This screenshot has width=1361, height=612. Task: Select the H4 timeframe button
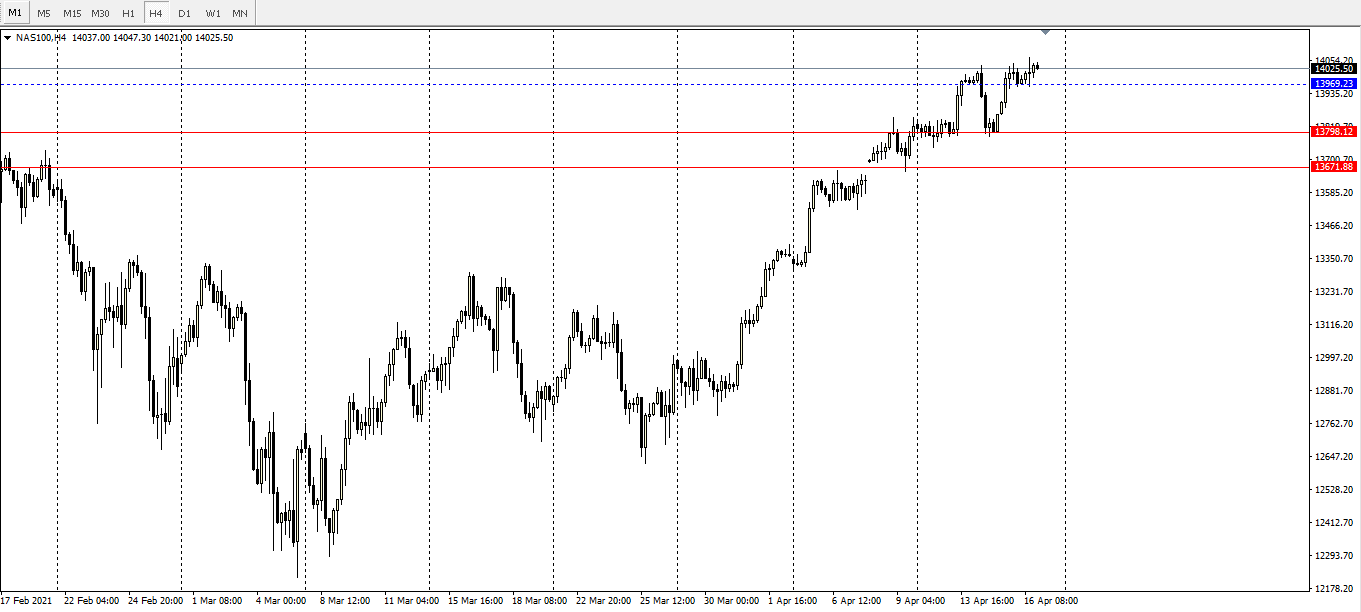[x=156, y=13]
